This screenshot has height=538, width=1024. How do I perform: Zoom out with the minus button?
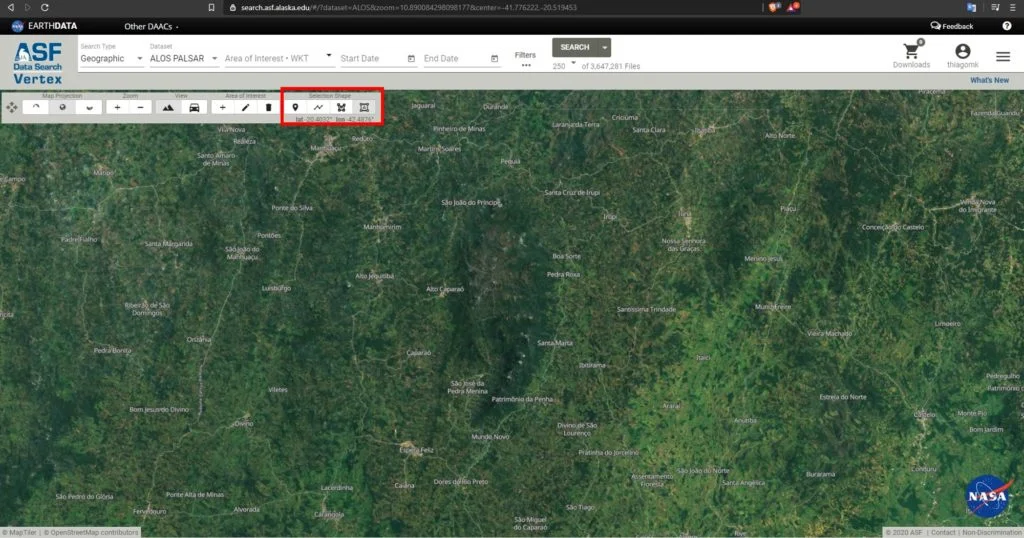point(140,107)
